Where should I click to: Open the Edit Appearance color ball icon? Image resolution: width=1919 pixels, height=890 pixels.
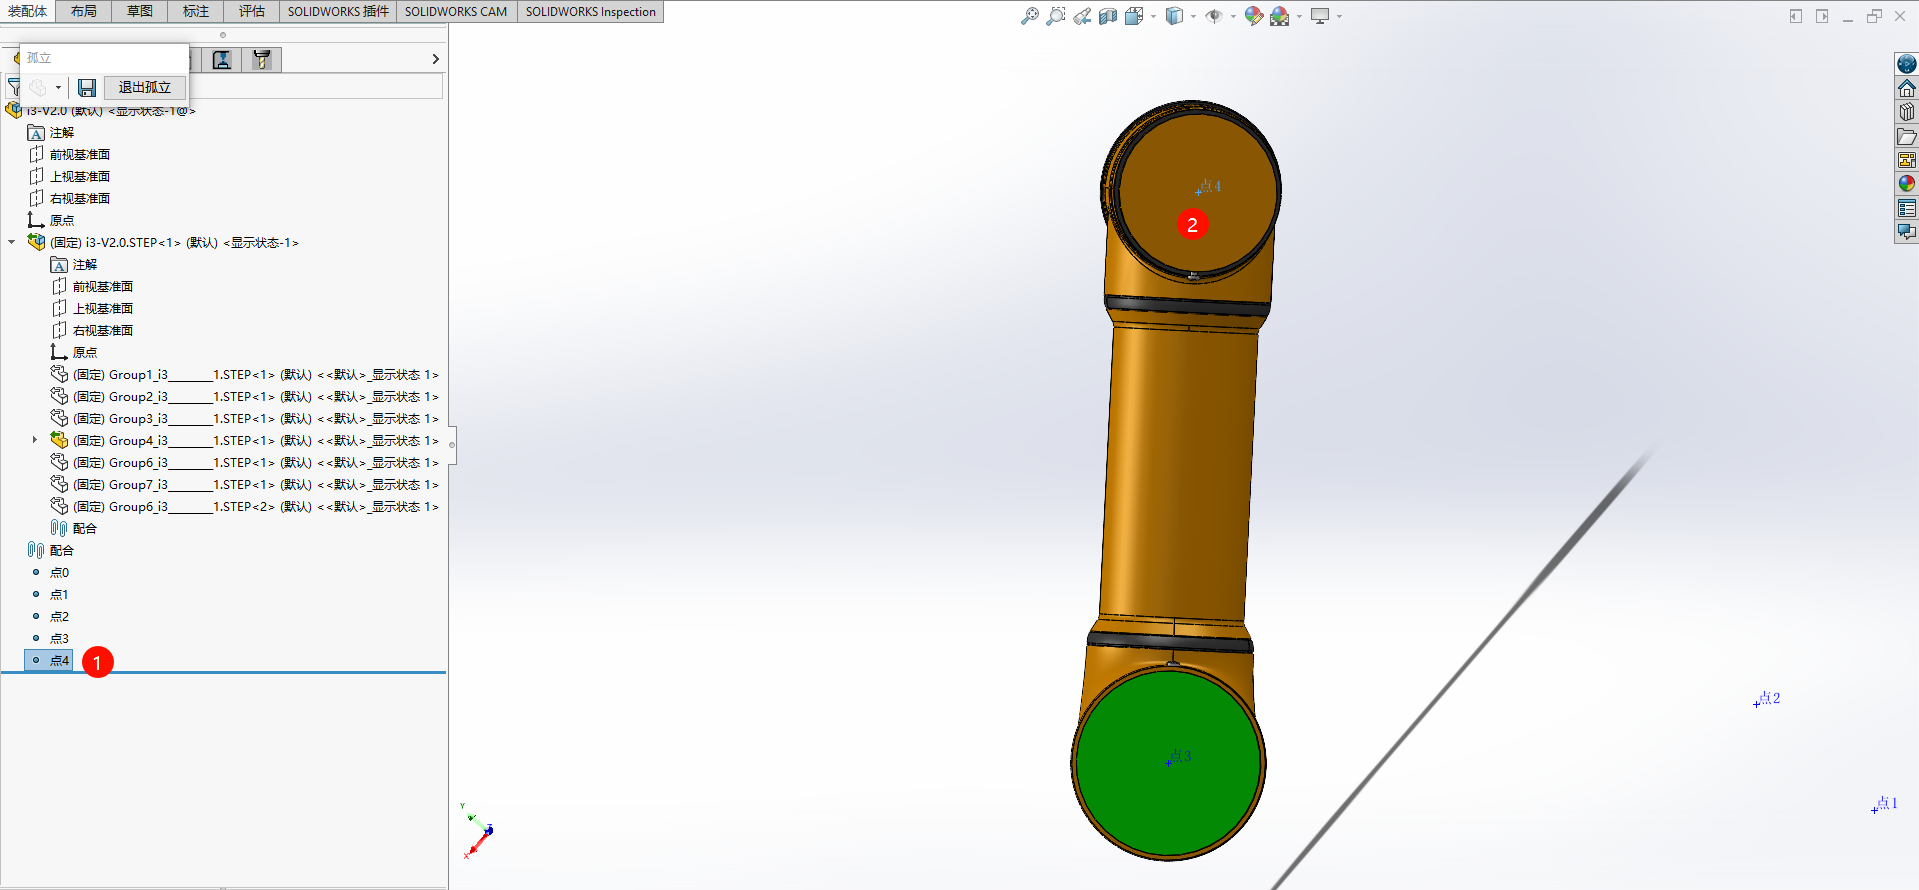pyautogui.click(x=1253, y=16)
